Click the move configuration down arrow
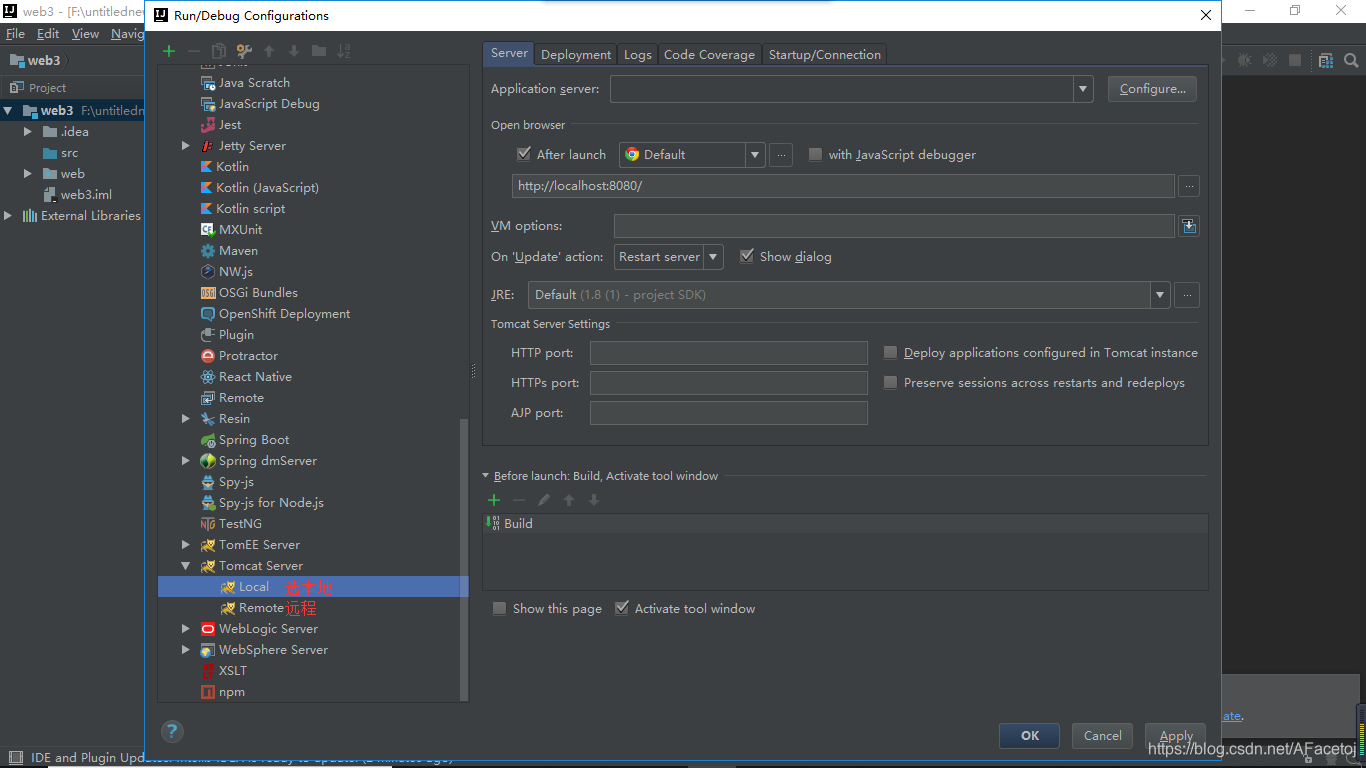The width and height of the screenshot is (1366, 768). [294, 51]
